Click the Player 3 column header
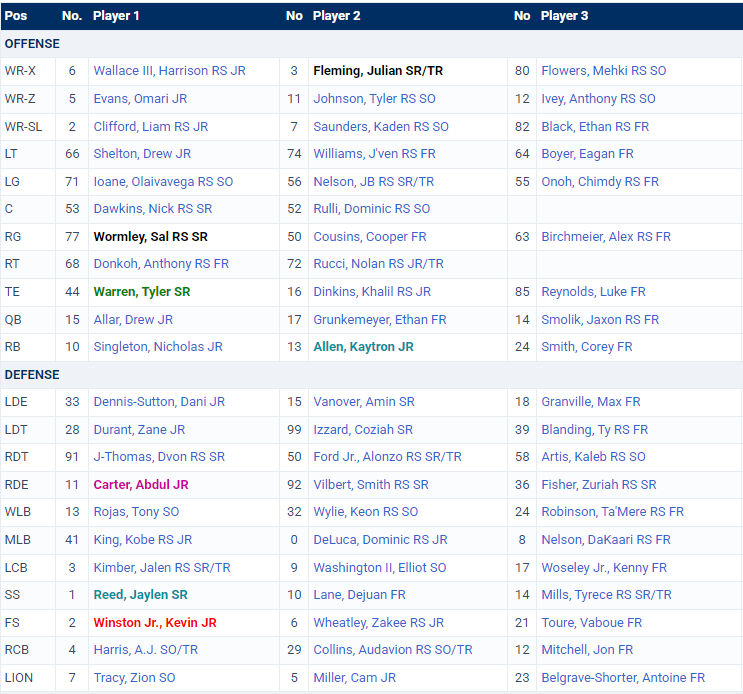Screen dimensions: 743x694 (x=564, y=16)
